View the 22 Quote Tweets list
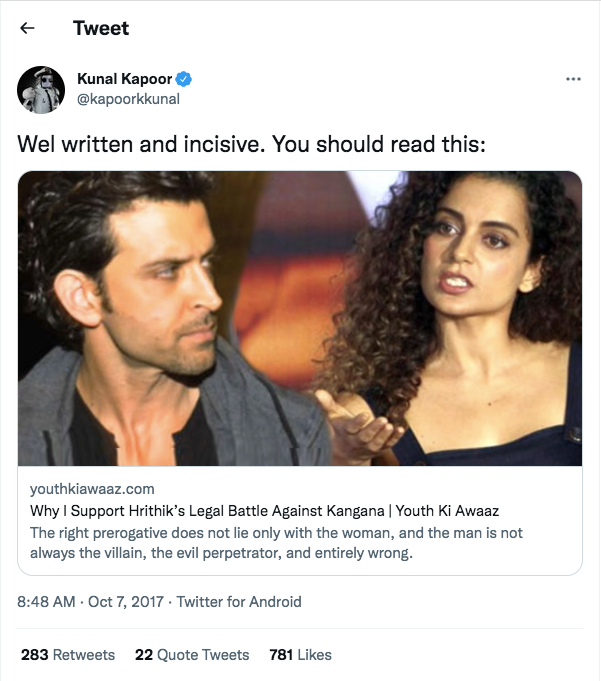Viewport: 601px width, 681px height. [192, 655]
